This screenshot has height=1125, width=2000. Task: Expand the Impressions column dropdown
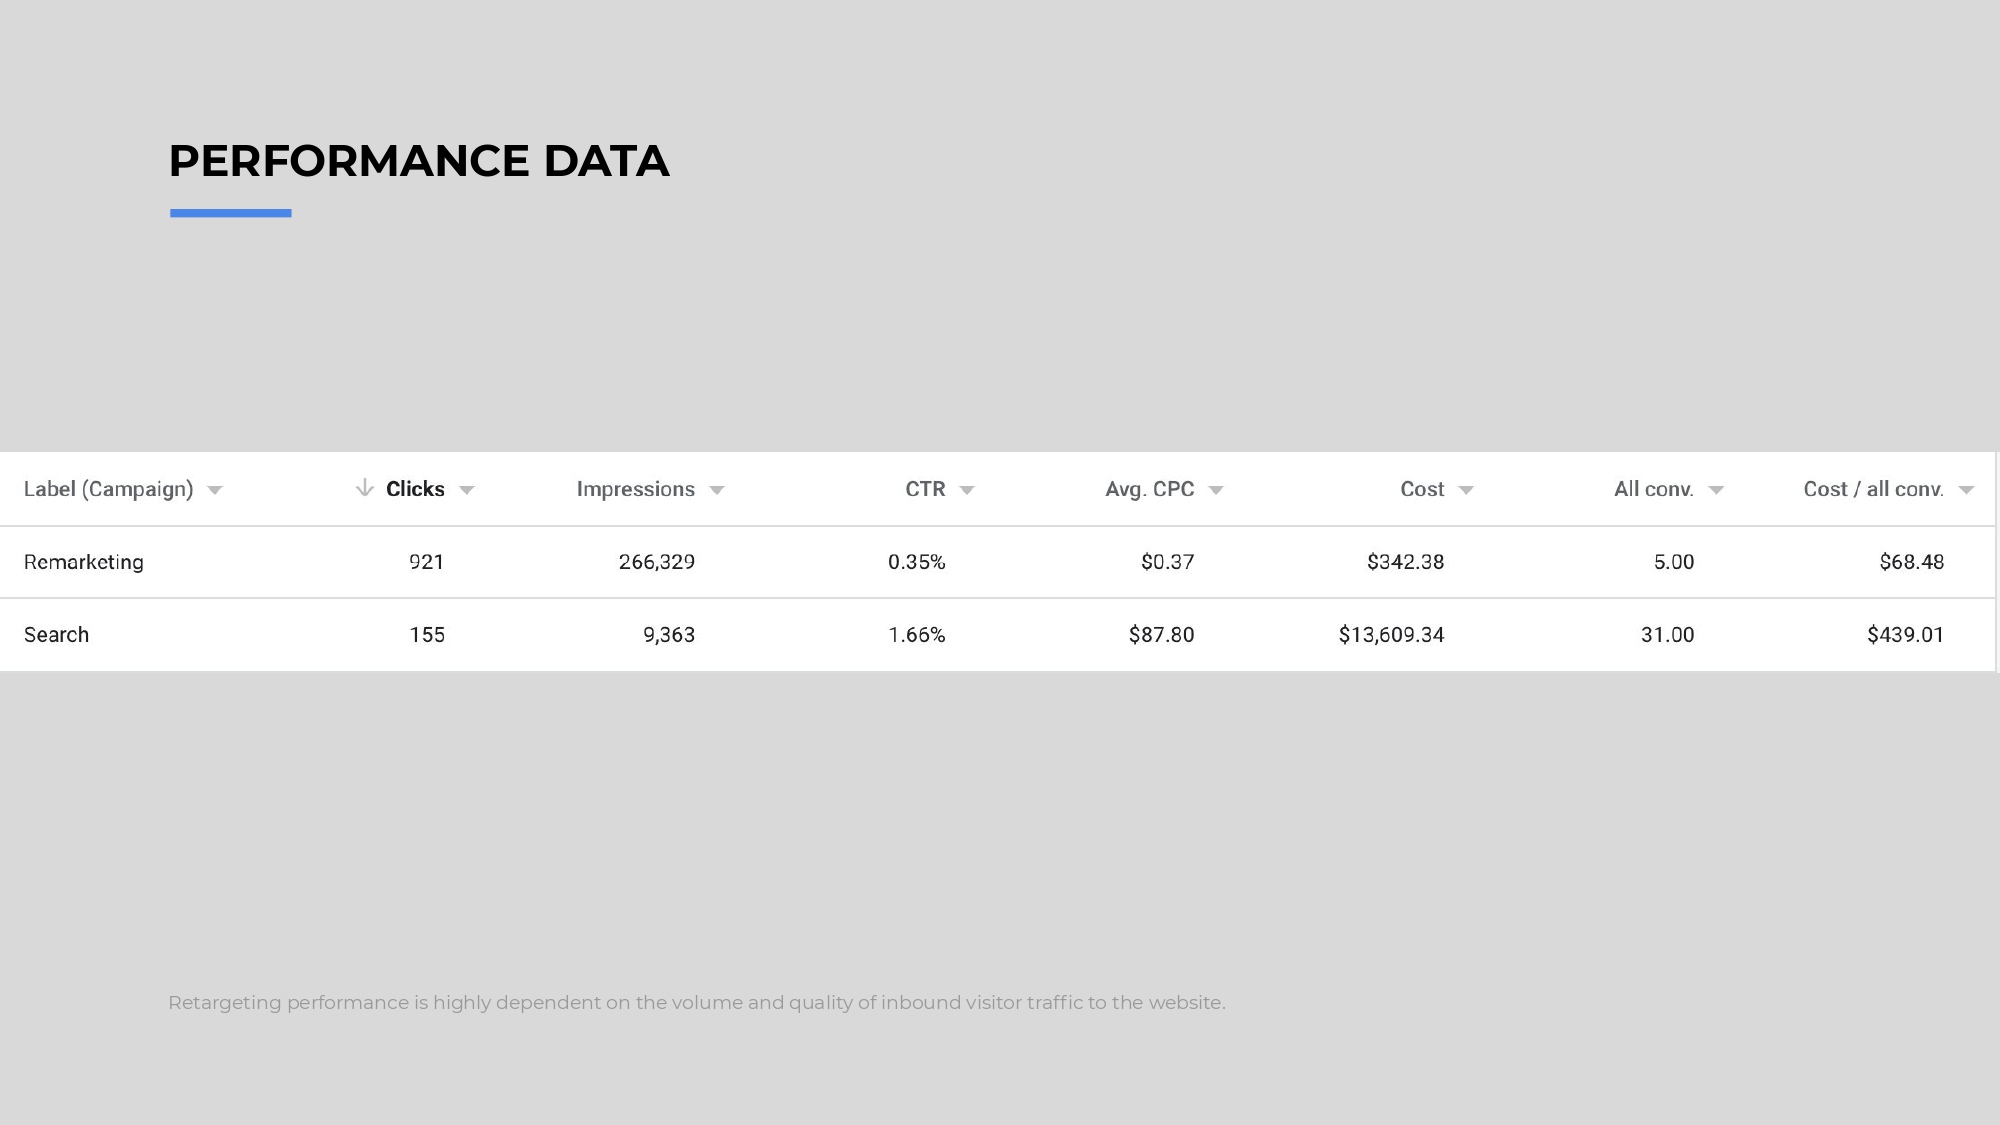tap(717, 490)
